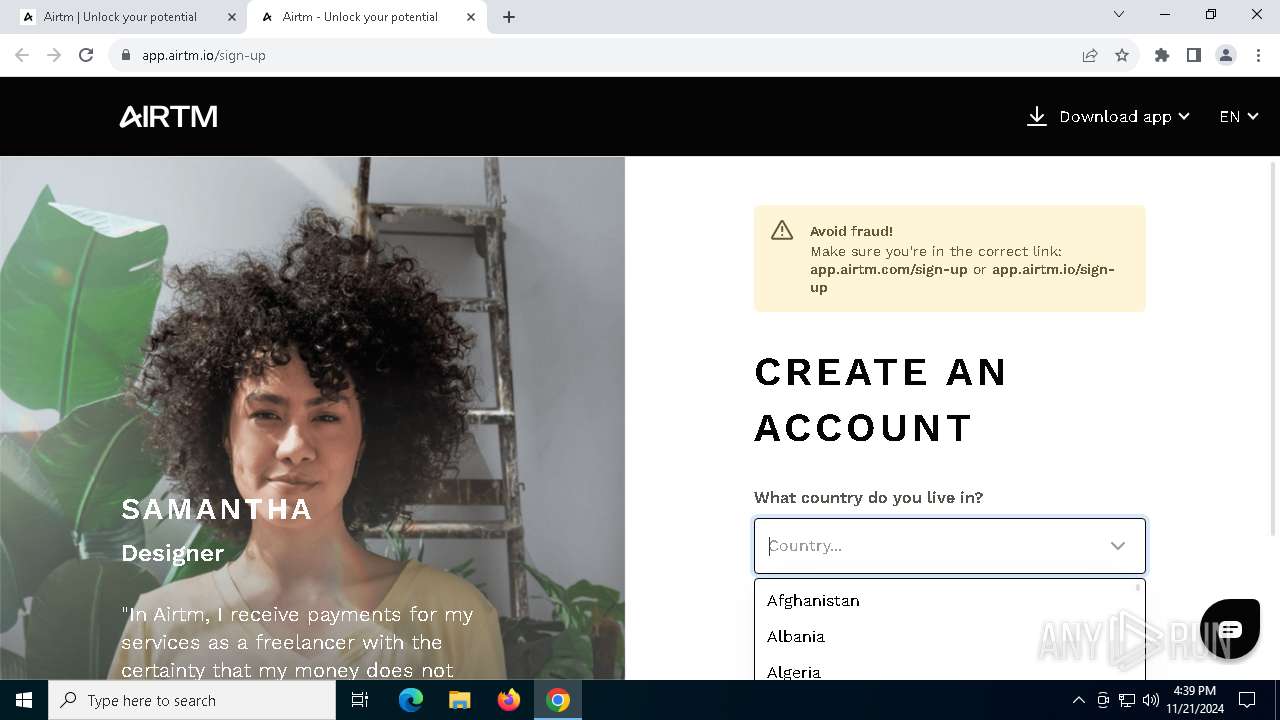Click the Airtm logo in header
The image size is (1280, 720).
(x=168, y=117)
